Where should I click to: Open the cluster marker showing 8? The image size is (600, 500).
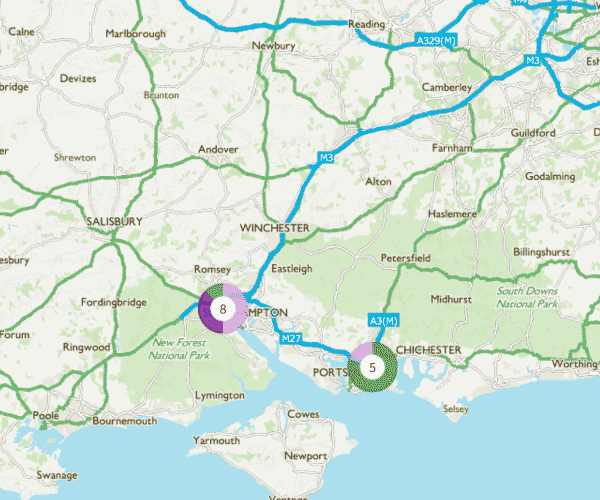tap(223, 309)
